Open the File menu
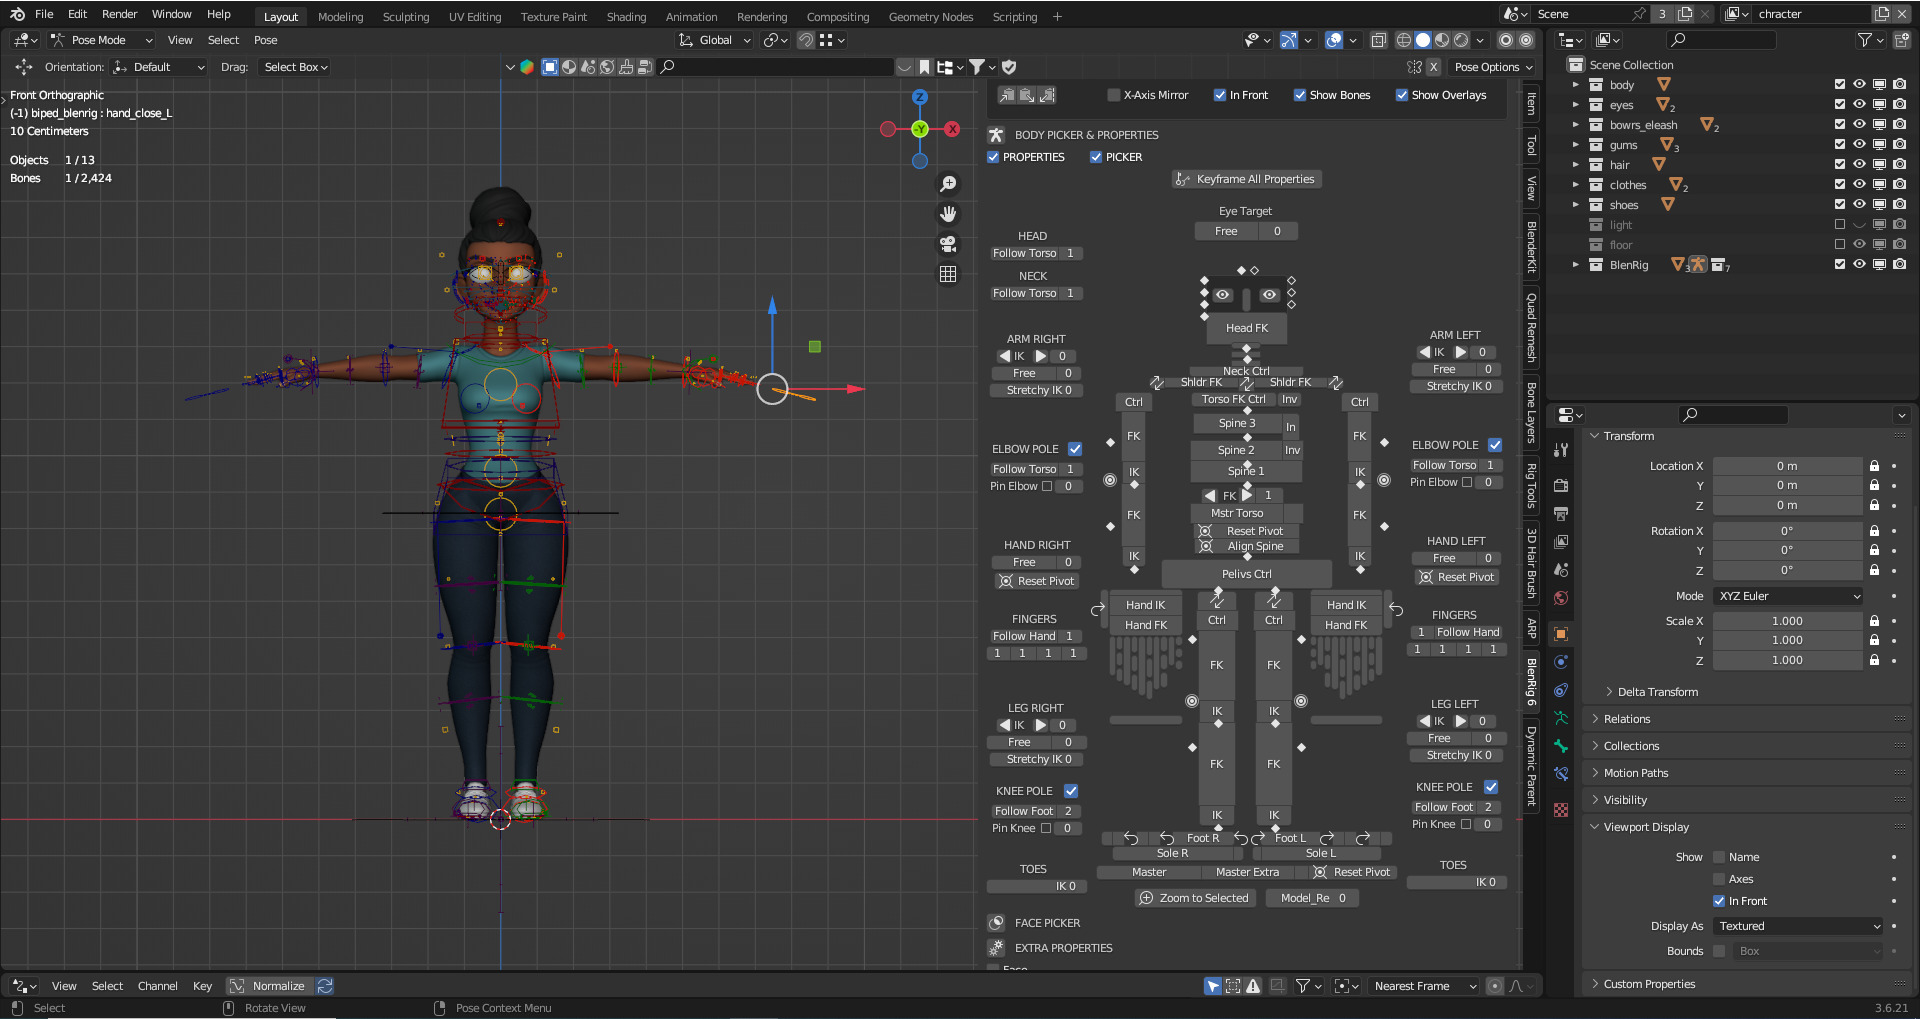Image resolution: width=1920 pixels, height=1019 pixels. click(x=44, y=14)
